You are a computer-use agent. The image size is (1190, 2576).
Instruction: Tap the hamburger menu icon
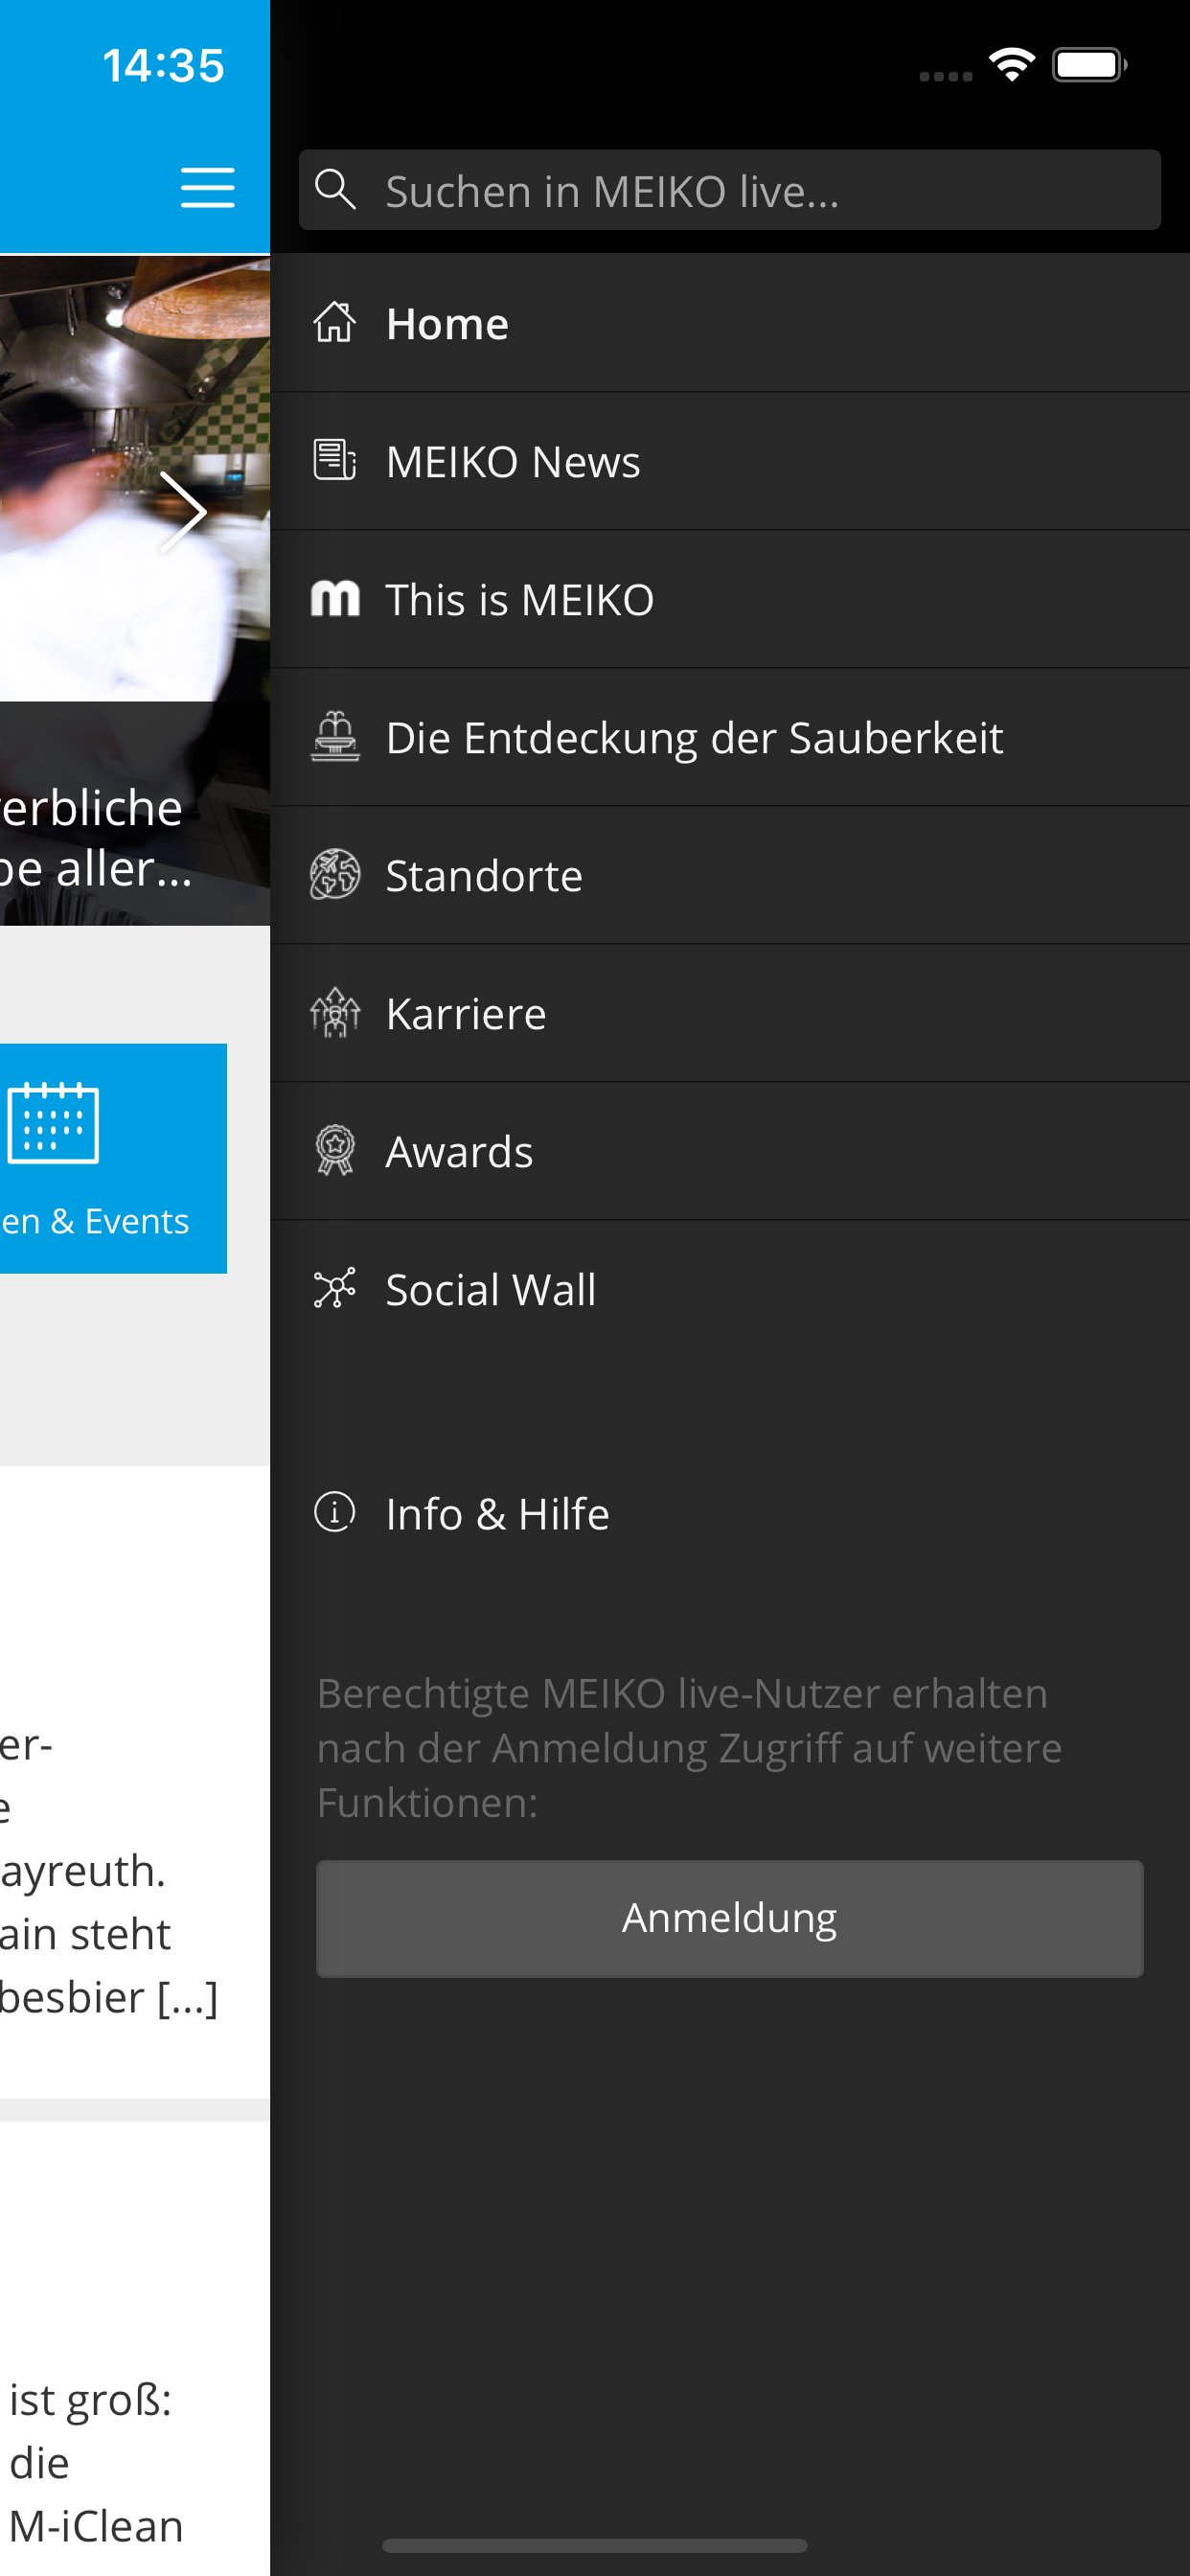[208, 188]
